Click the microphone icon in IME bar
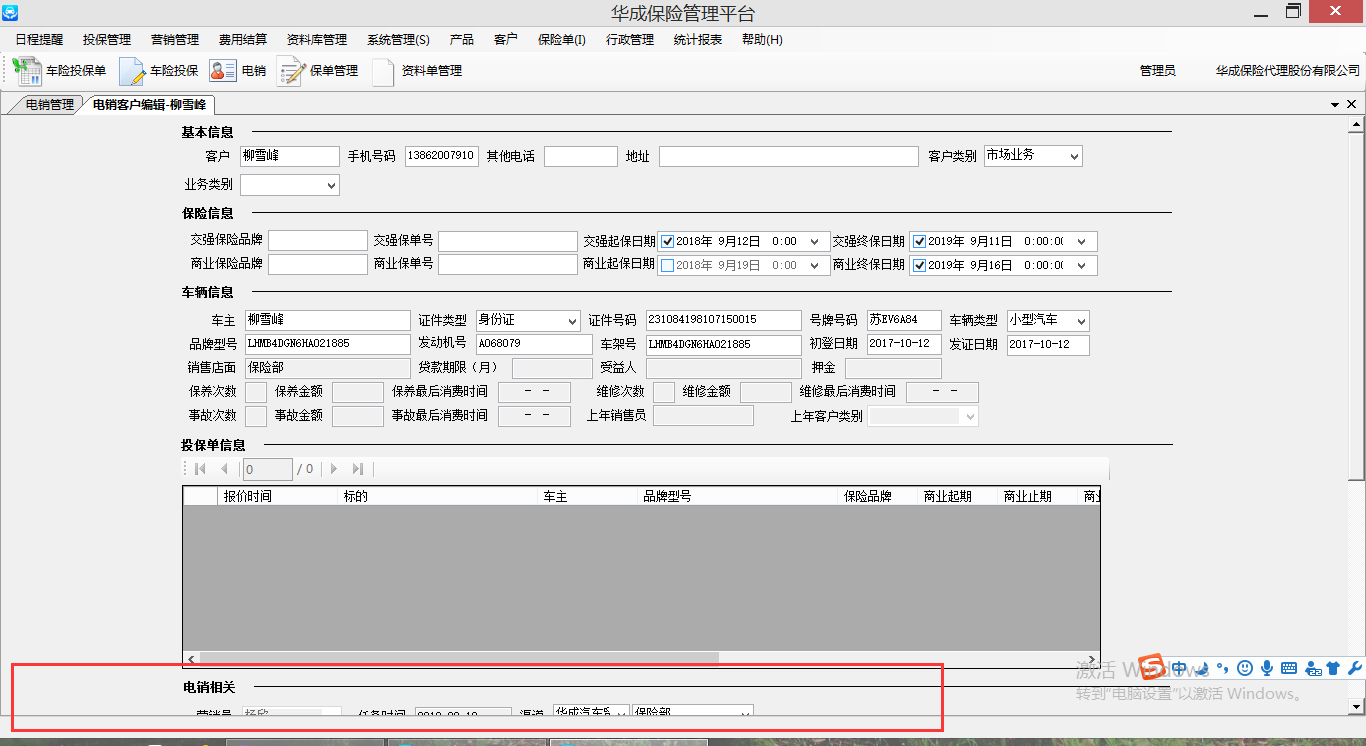This screenshot has width=1366, height=746. click(x=1267, y=668)
